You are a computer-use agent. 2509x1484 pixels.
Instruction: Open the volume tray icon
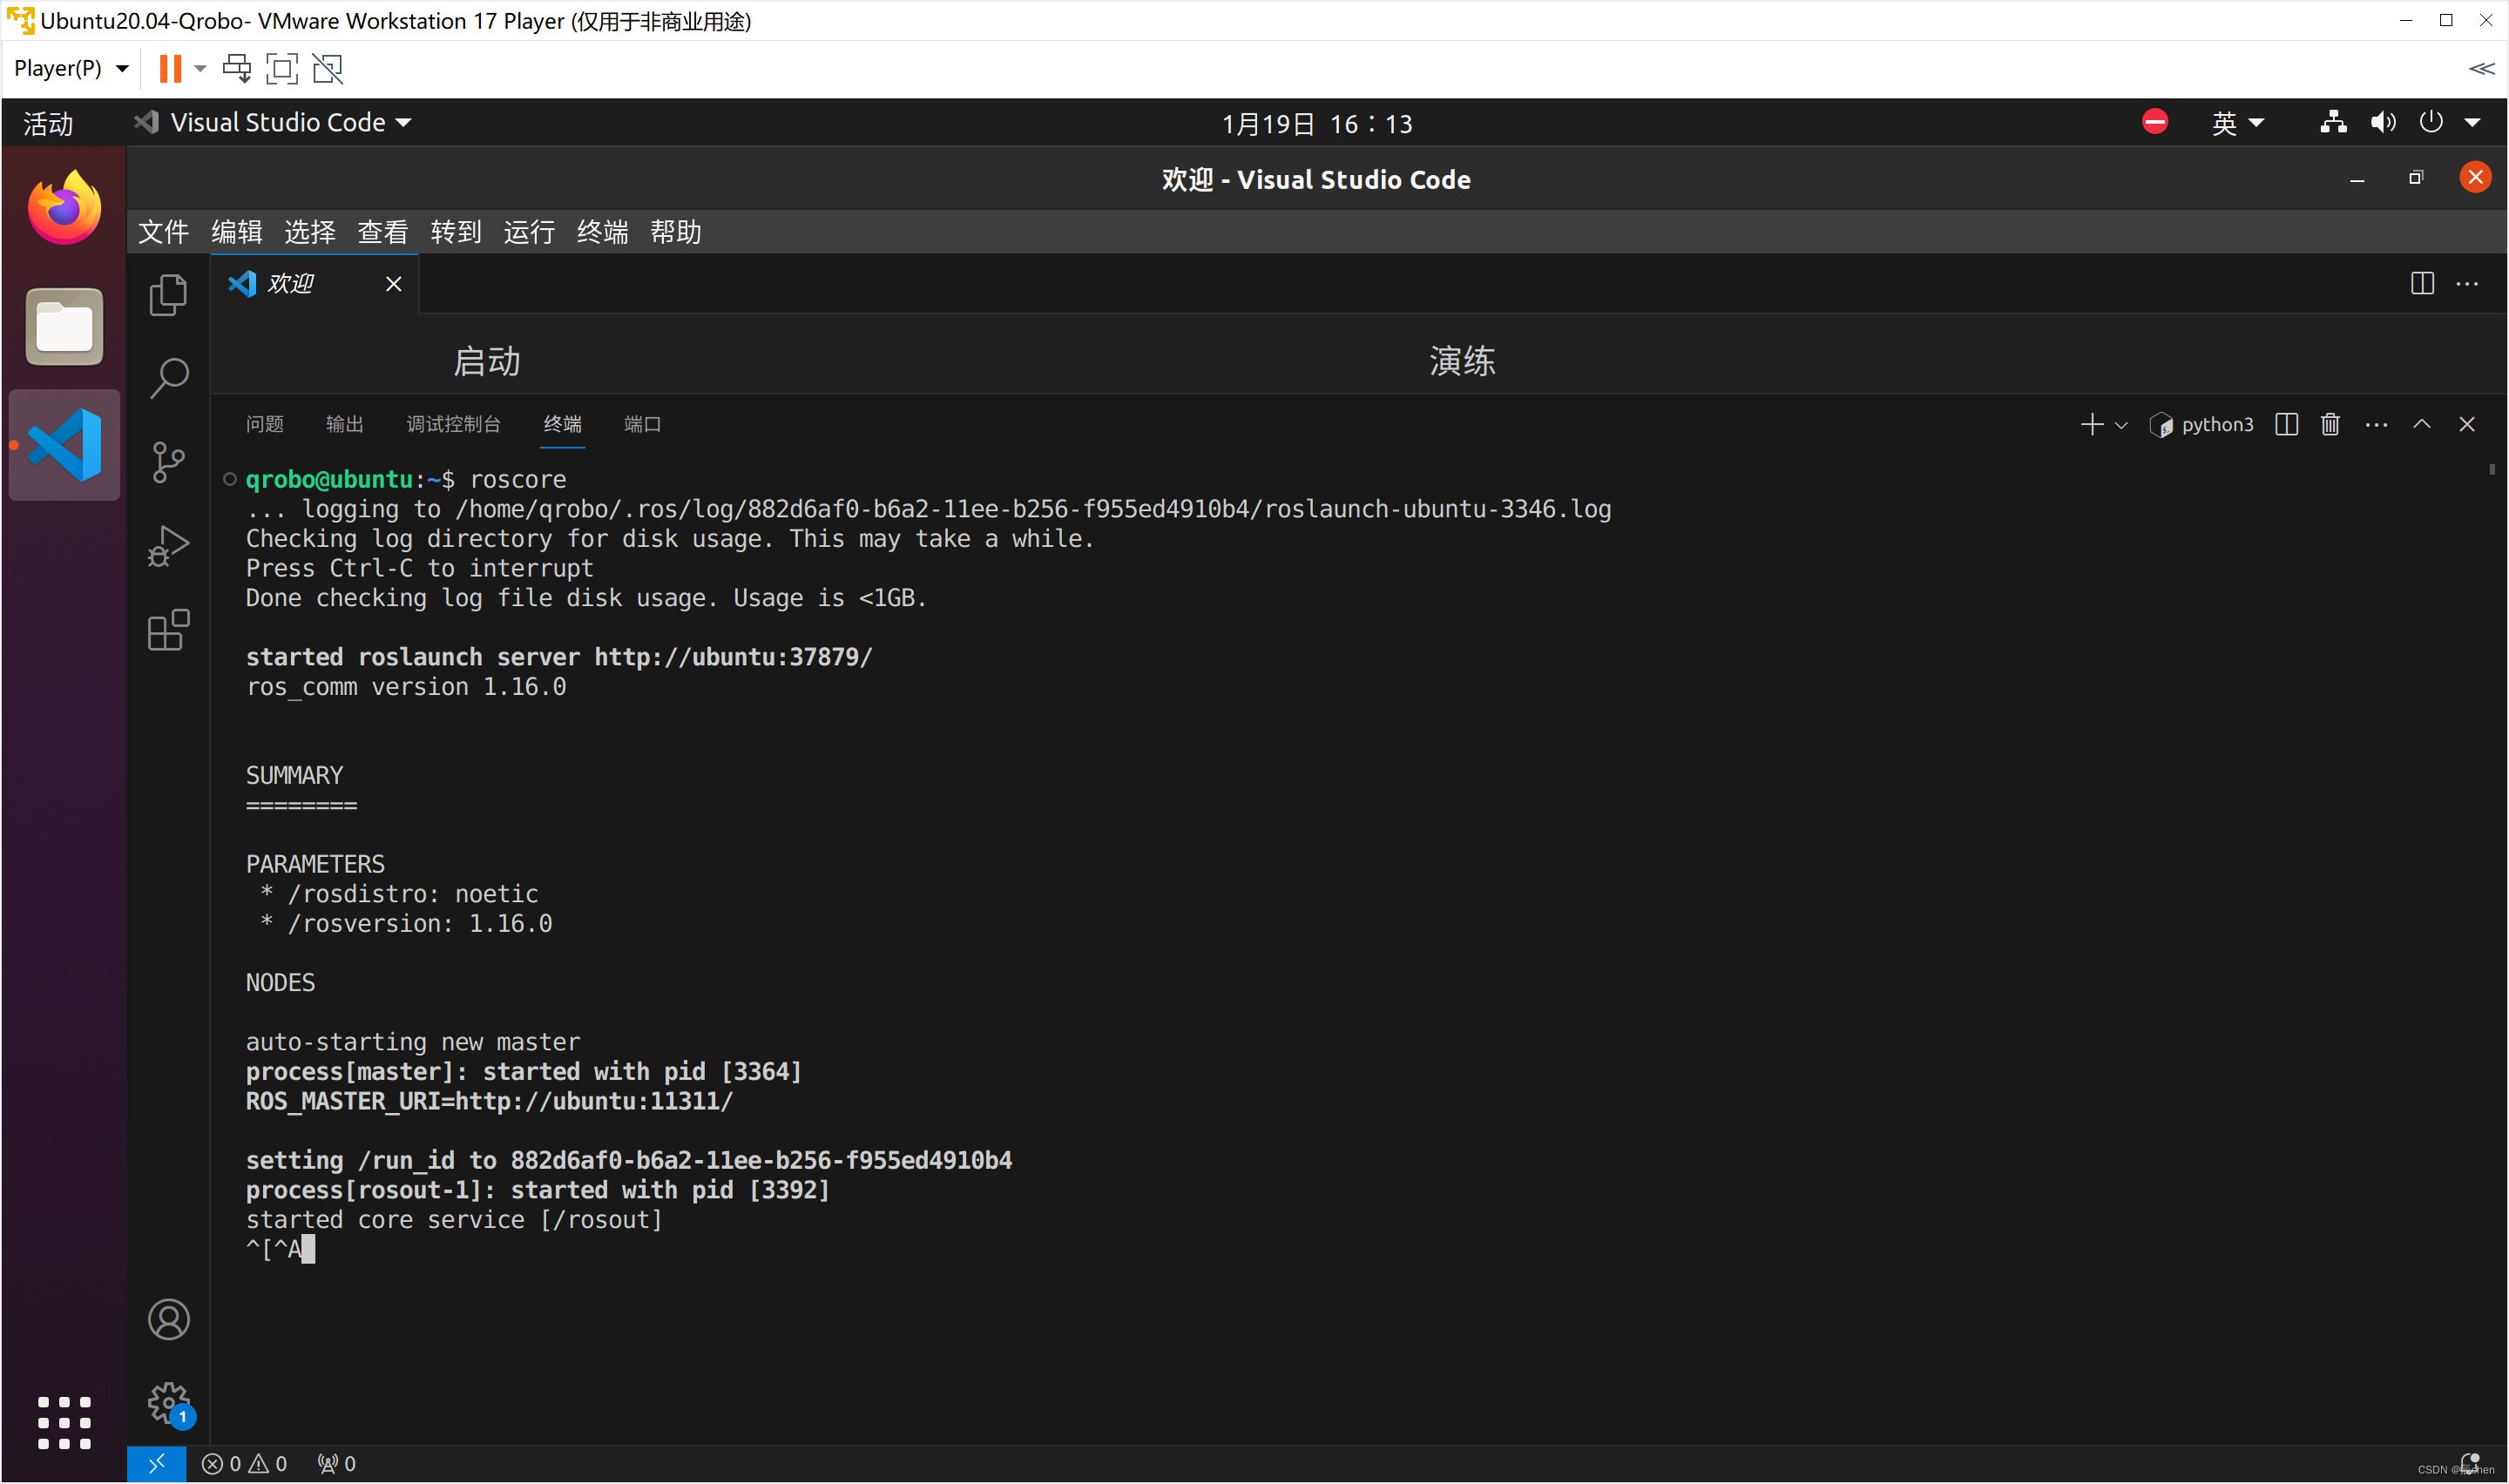click(2383, 122)
